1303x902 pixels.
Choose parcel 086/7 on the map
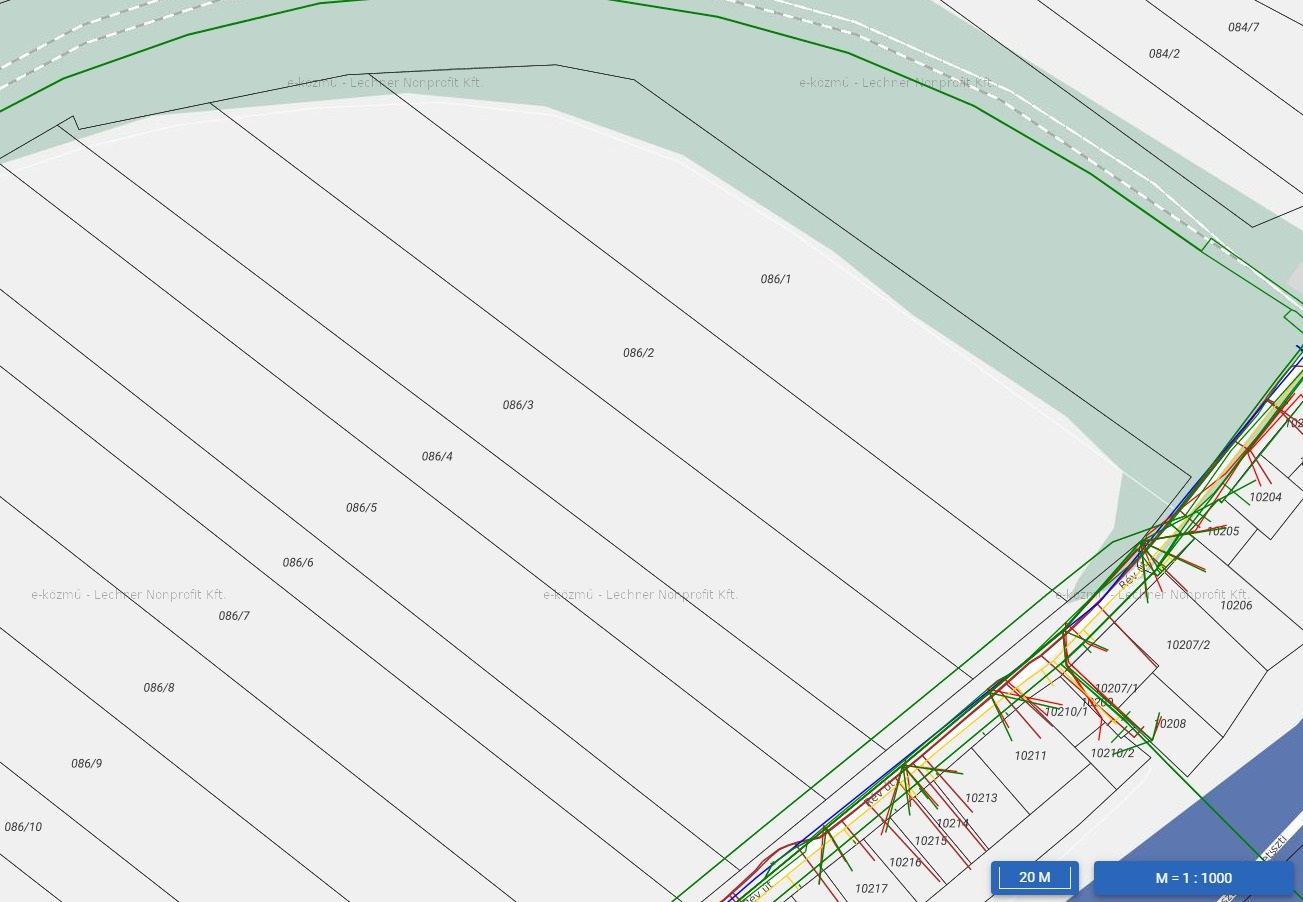(234, 616)
